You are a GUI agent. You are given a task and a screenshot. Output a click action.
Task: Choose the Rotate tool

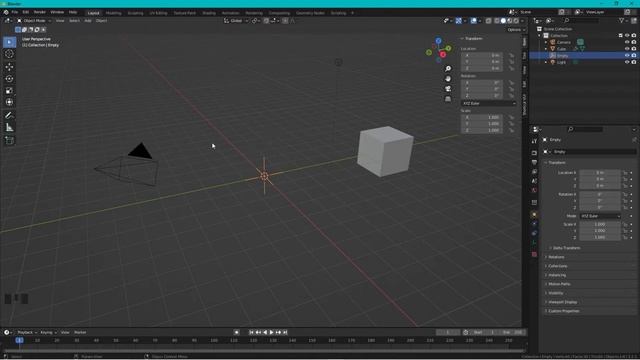(9, 78)
